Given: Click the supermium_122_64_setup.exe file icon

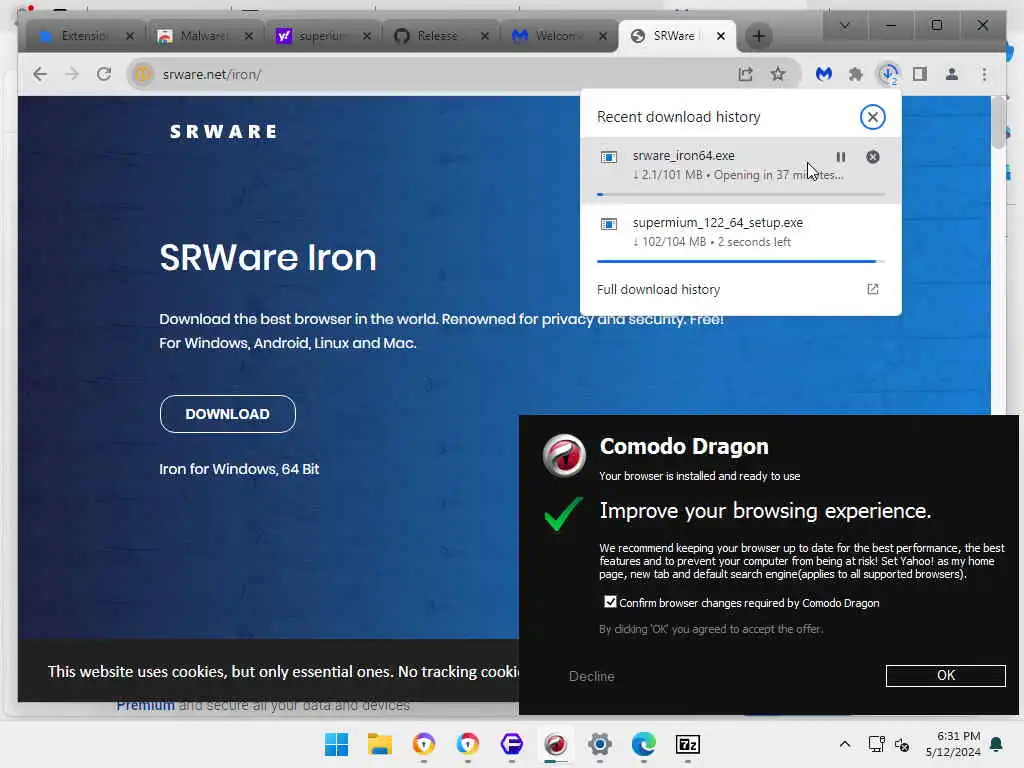Looking at the screenshot, I should [609, 224].
